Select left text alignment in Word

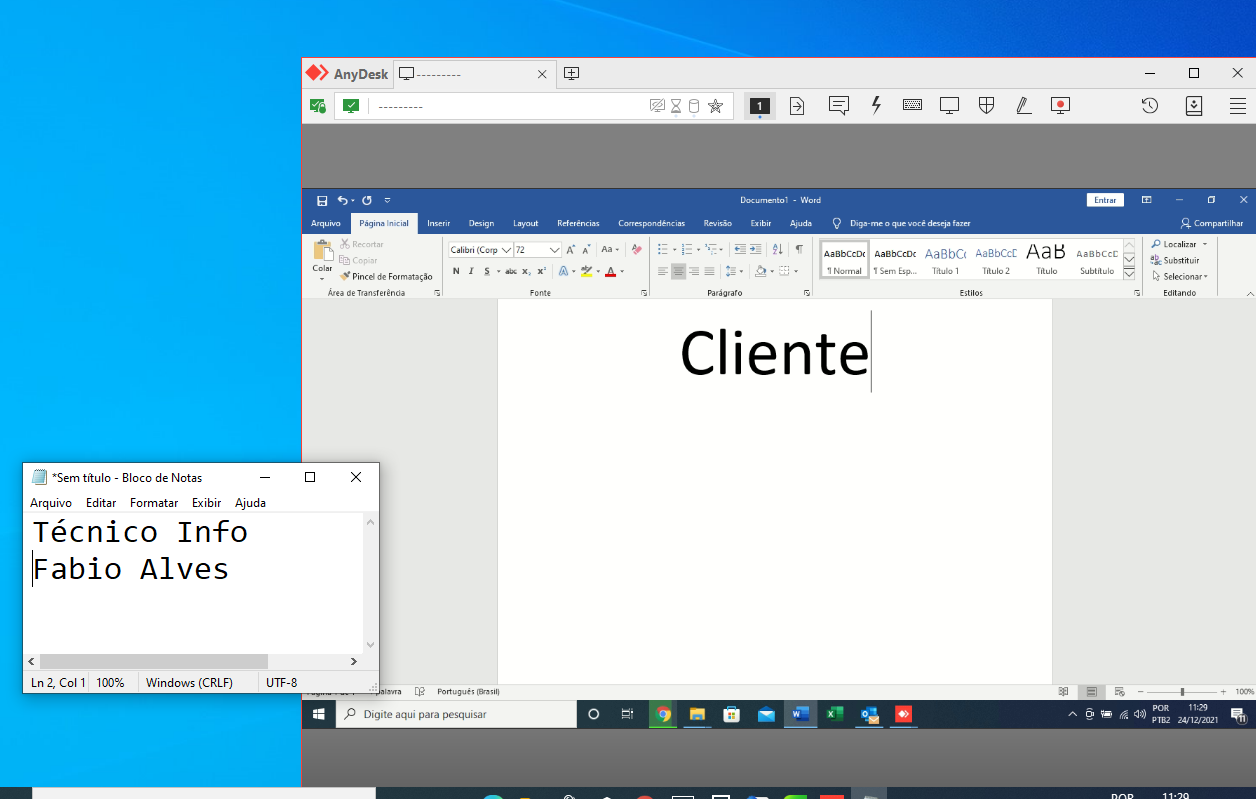[x=662, y=271]
